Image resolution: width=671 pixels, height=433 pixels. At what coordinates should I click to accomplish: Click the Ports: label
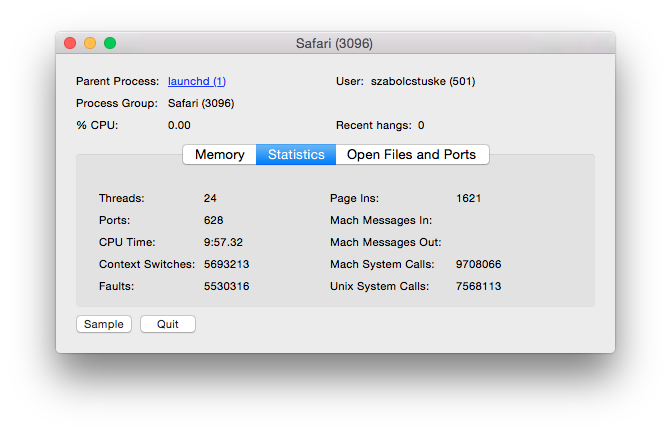115,220
